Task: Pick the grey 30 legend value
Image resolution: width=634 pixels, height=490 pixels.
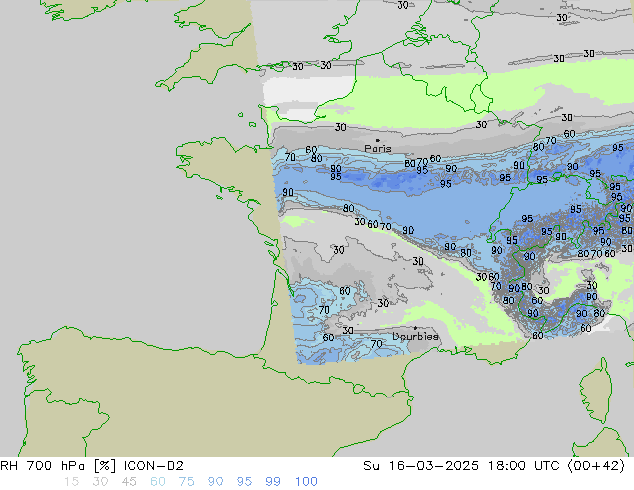Action: (100, 482)
